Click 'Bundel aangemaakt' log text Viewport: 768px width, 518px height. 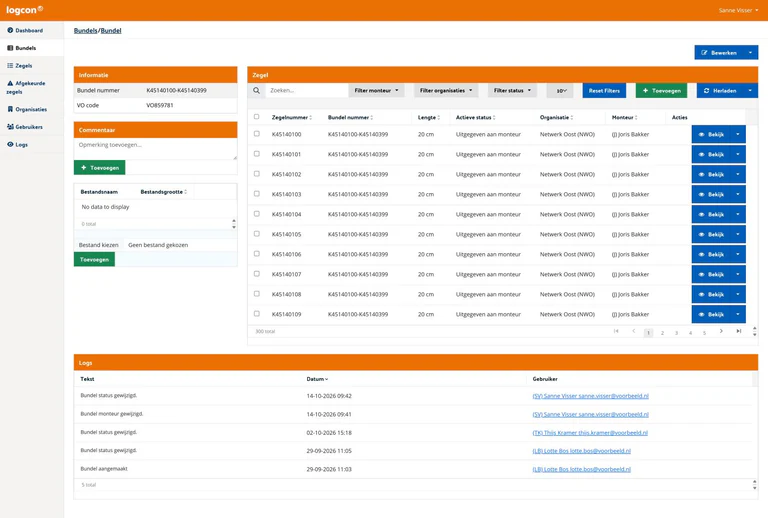(104, 469)
